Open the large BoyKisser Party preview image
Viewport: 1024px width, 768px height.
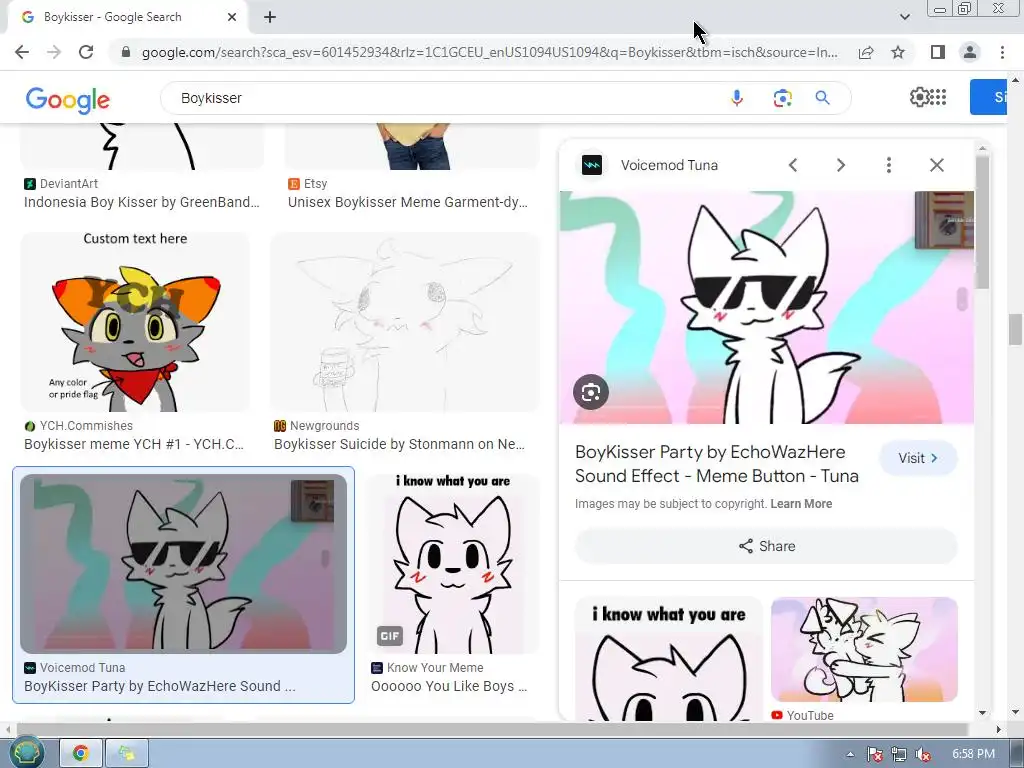767,307
